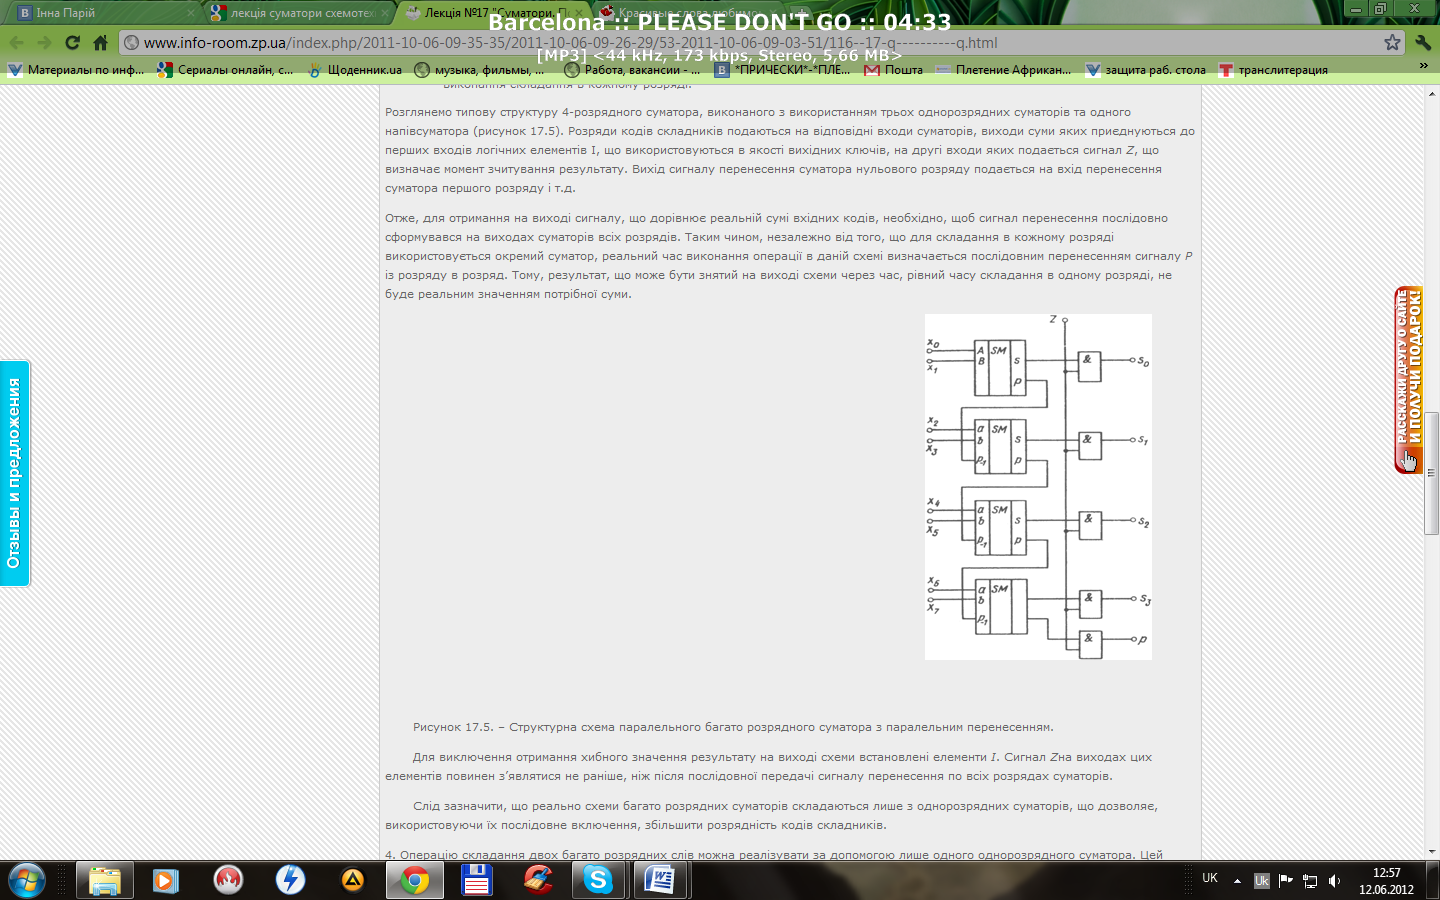Launch the media player taskbar icon
The width and height of the screenshot is (1440, 900).
(x=166, y=881)
